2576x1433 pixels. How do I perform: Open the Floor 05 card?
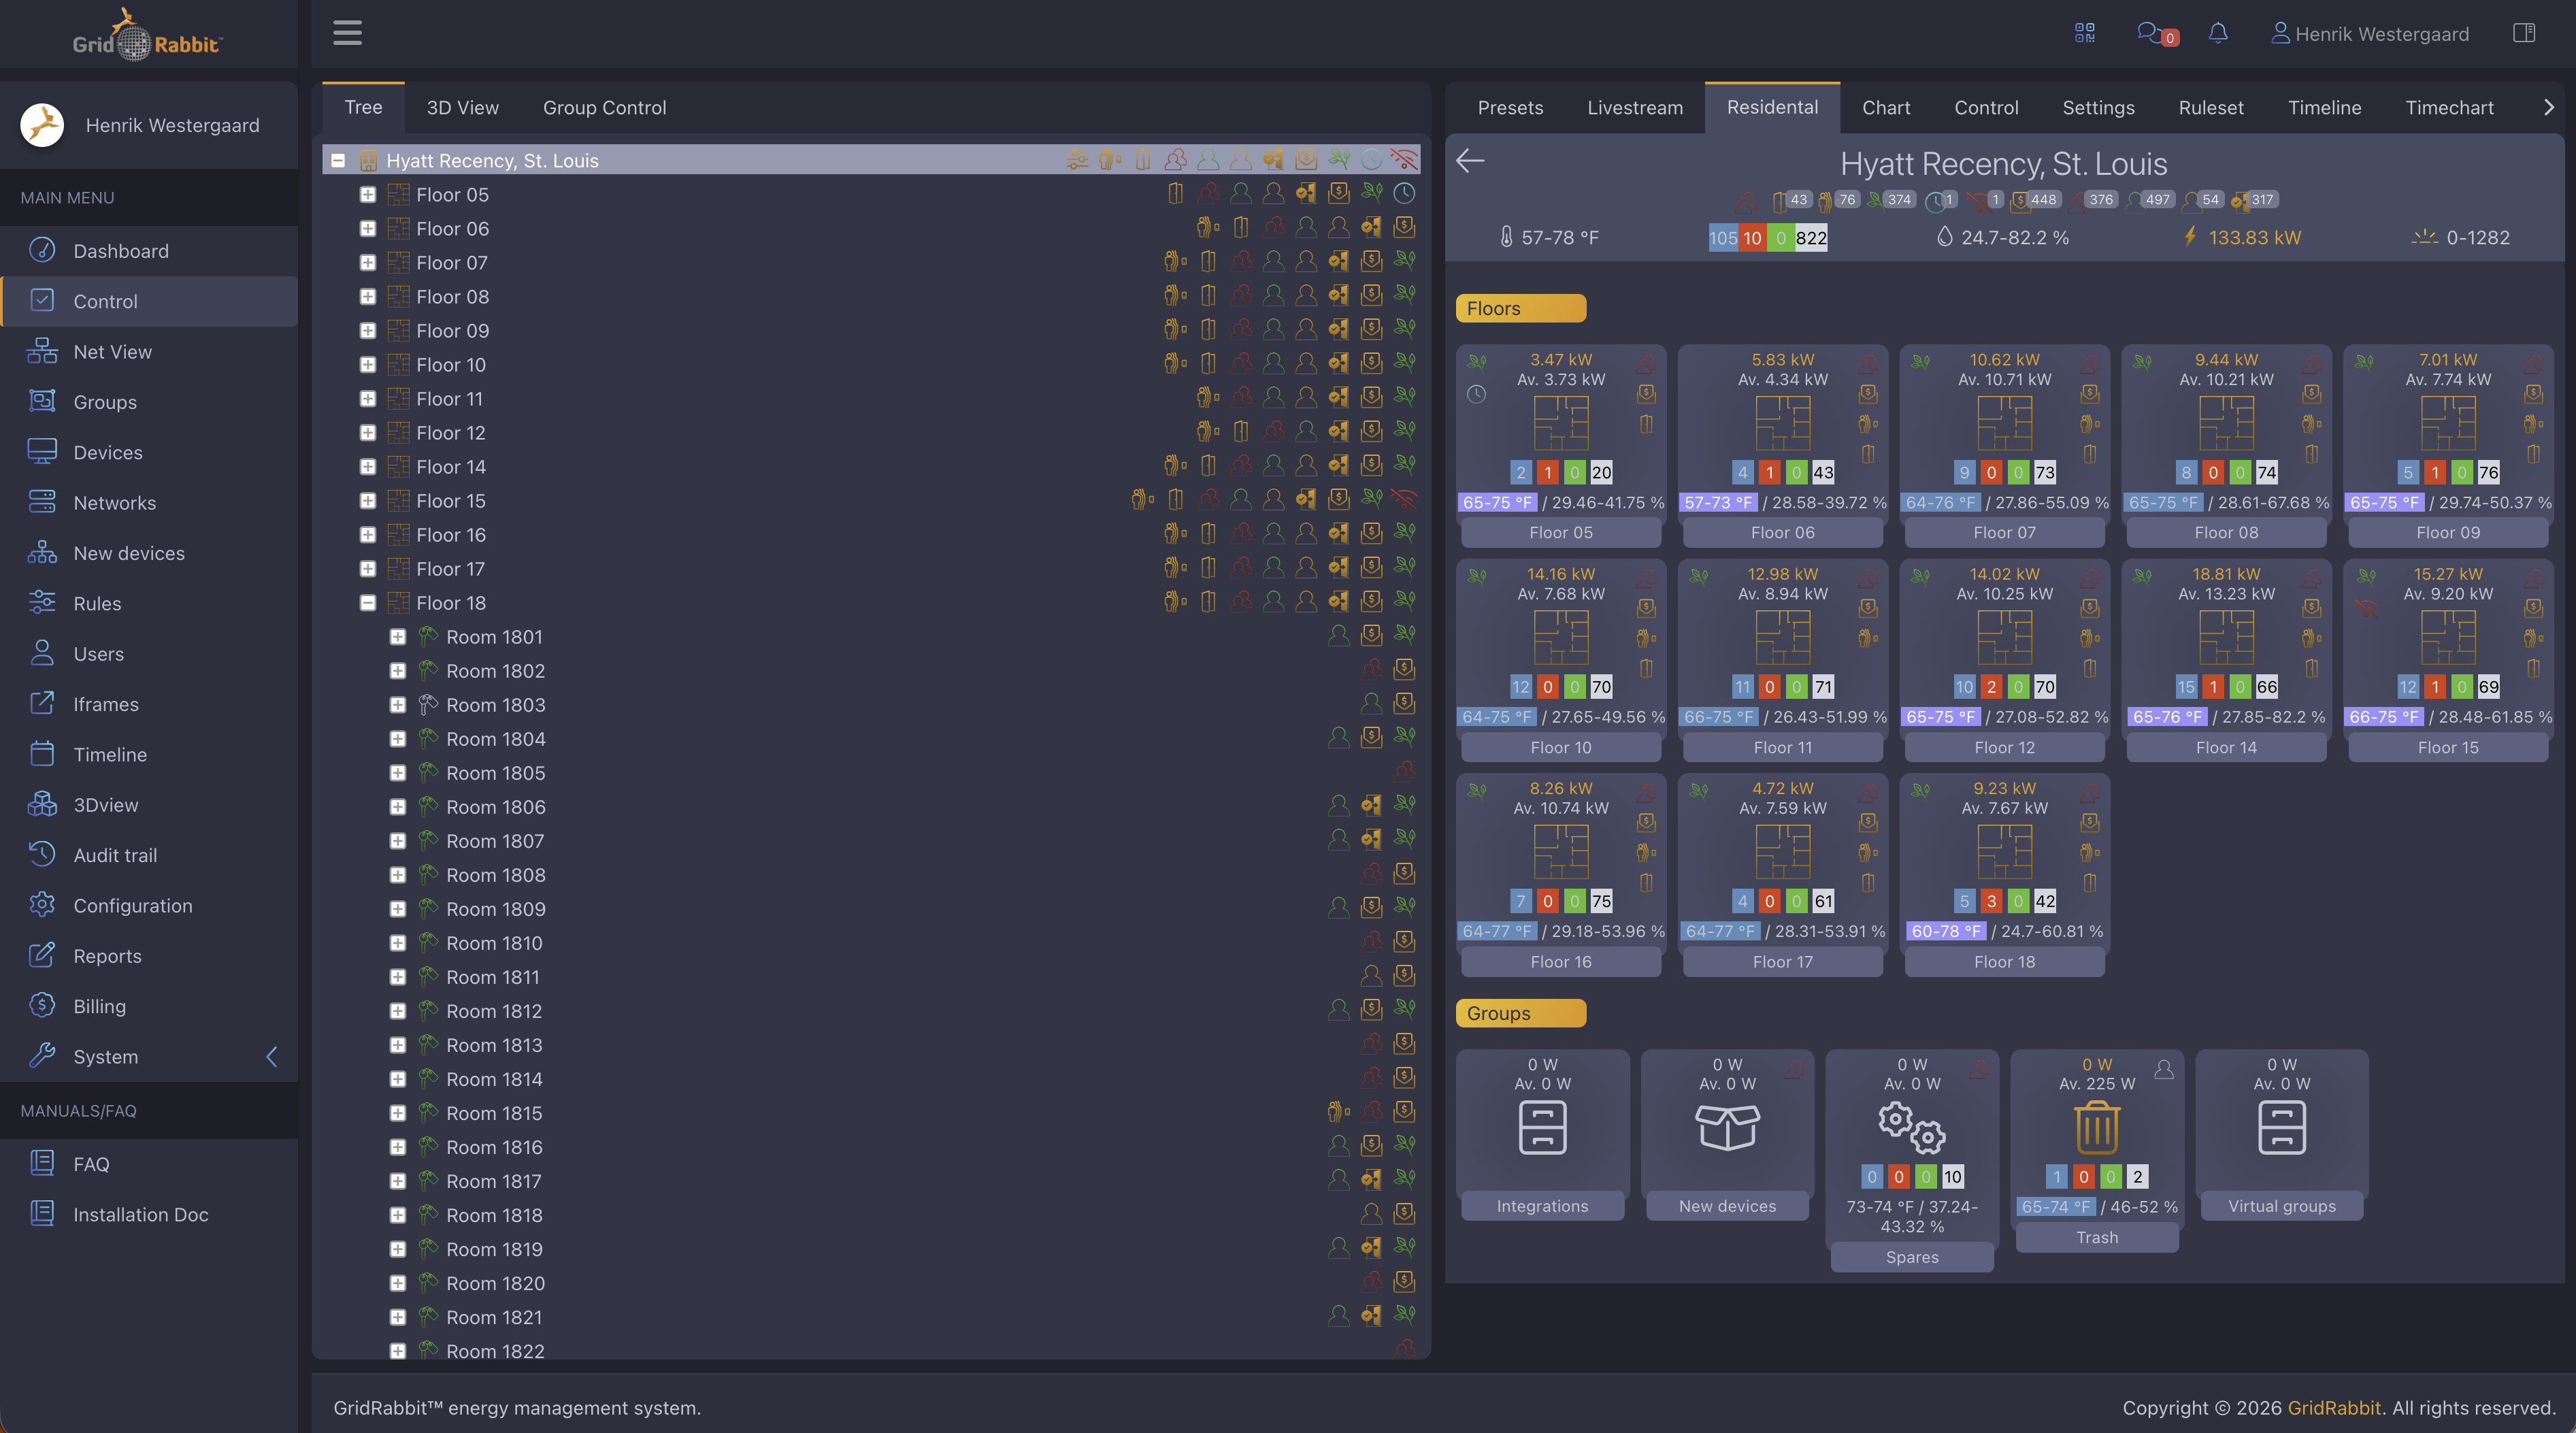point(1561,446)
